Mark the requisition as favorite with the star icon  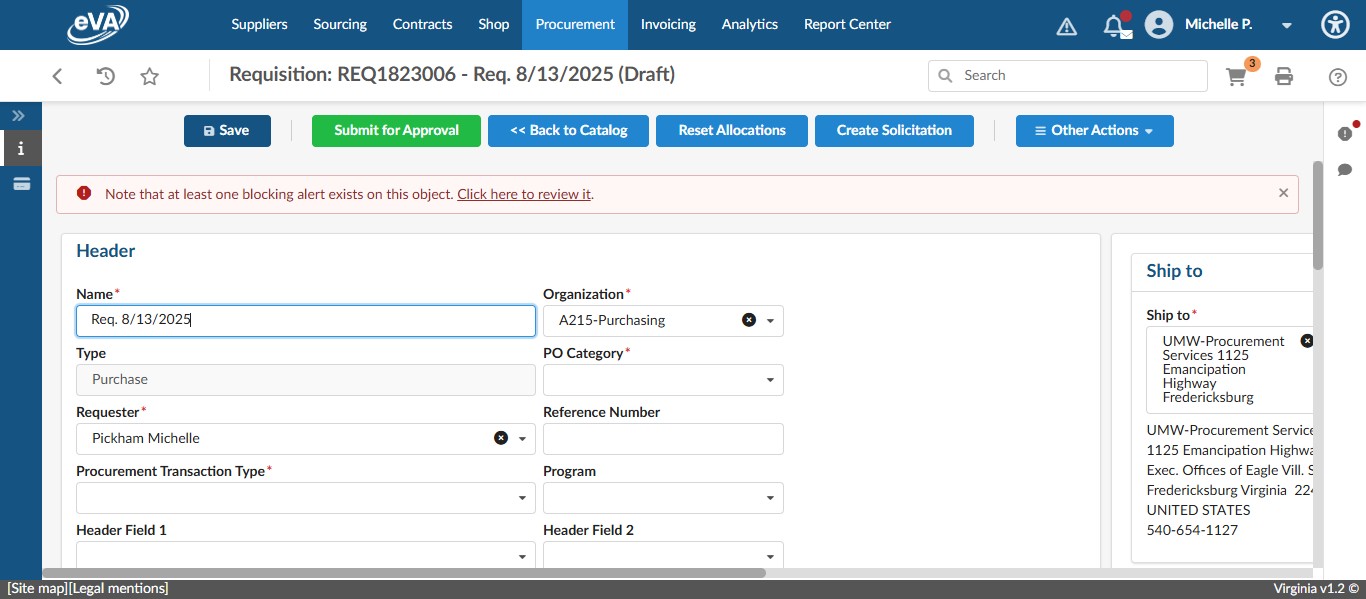coord(149,76)
